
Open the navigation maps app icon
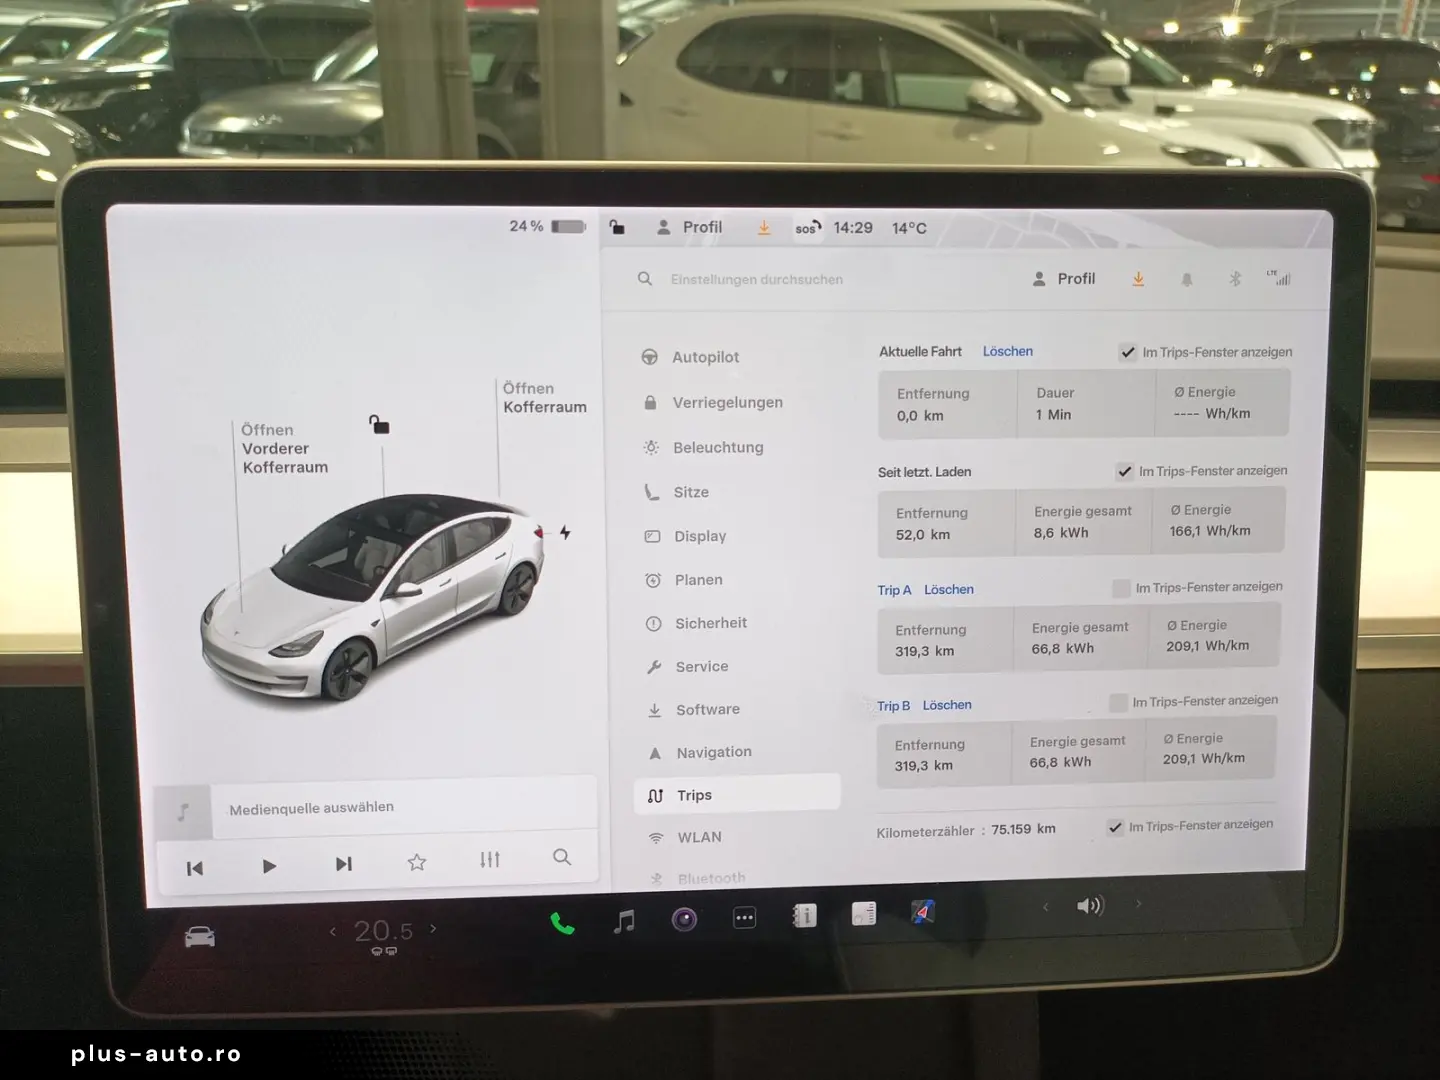(921, 912)
